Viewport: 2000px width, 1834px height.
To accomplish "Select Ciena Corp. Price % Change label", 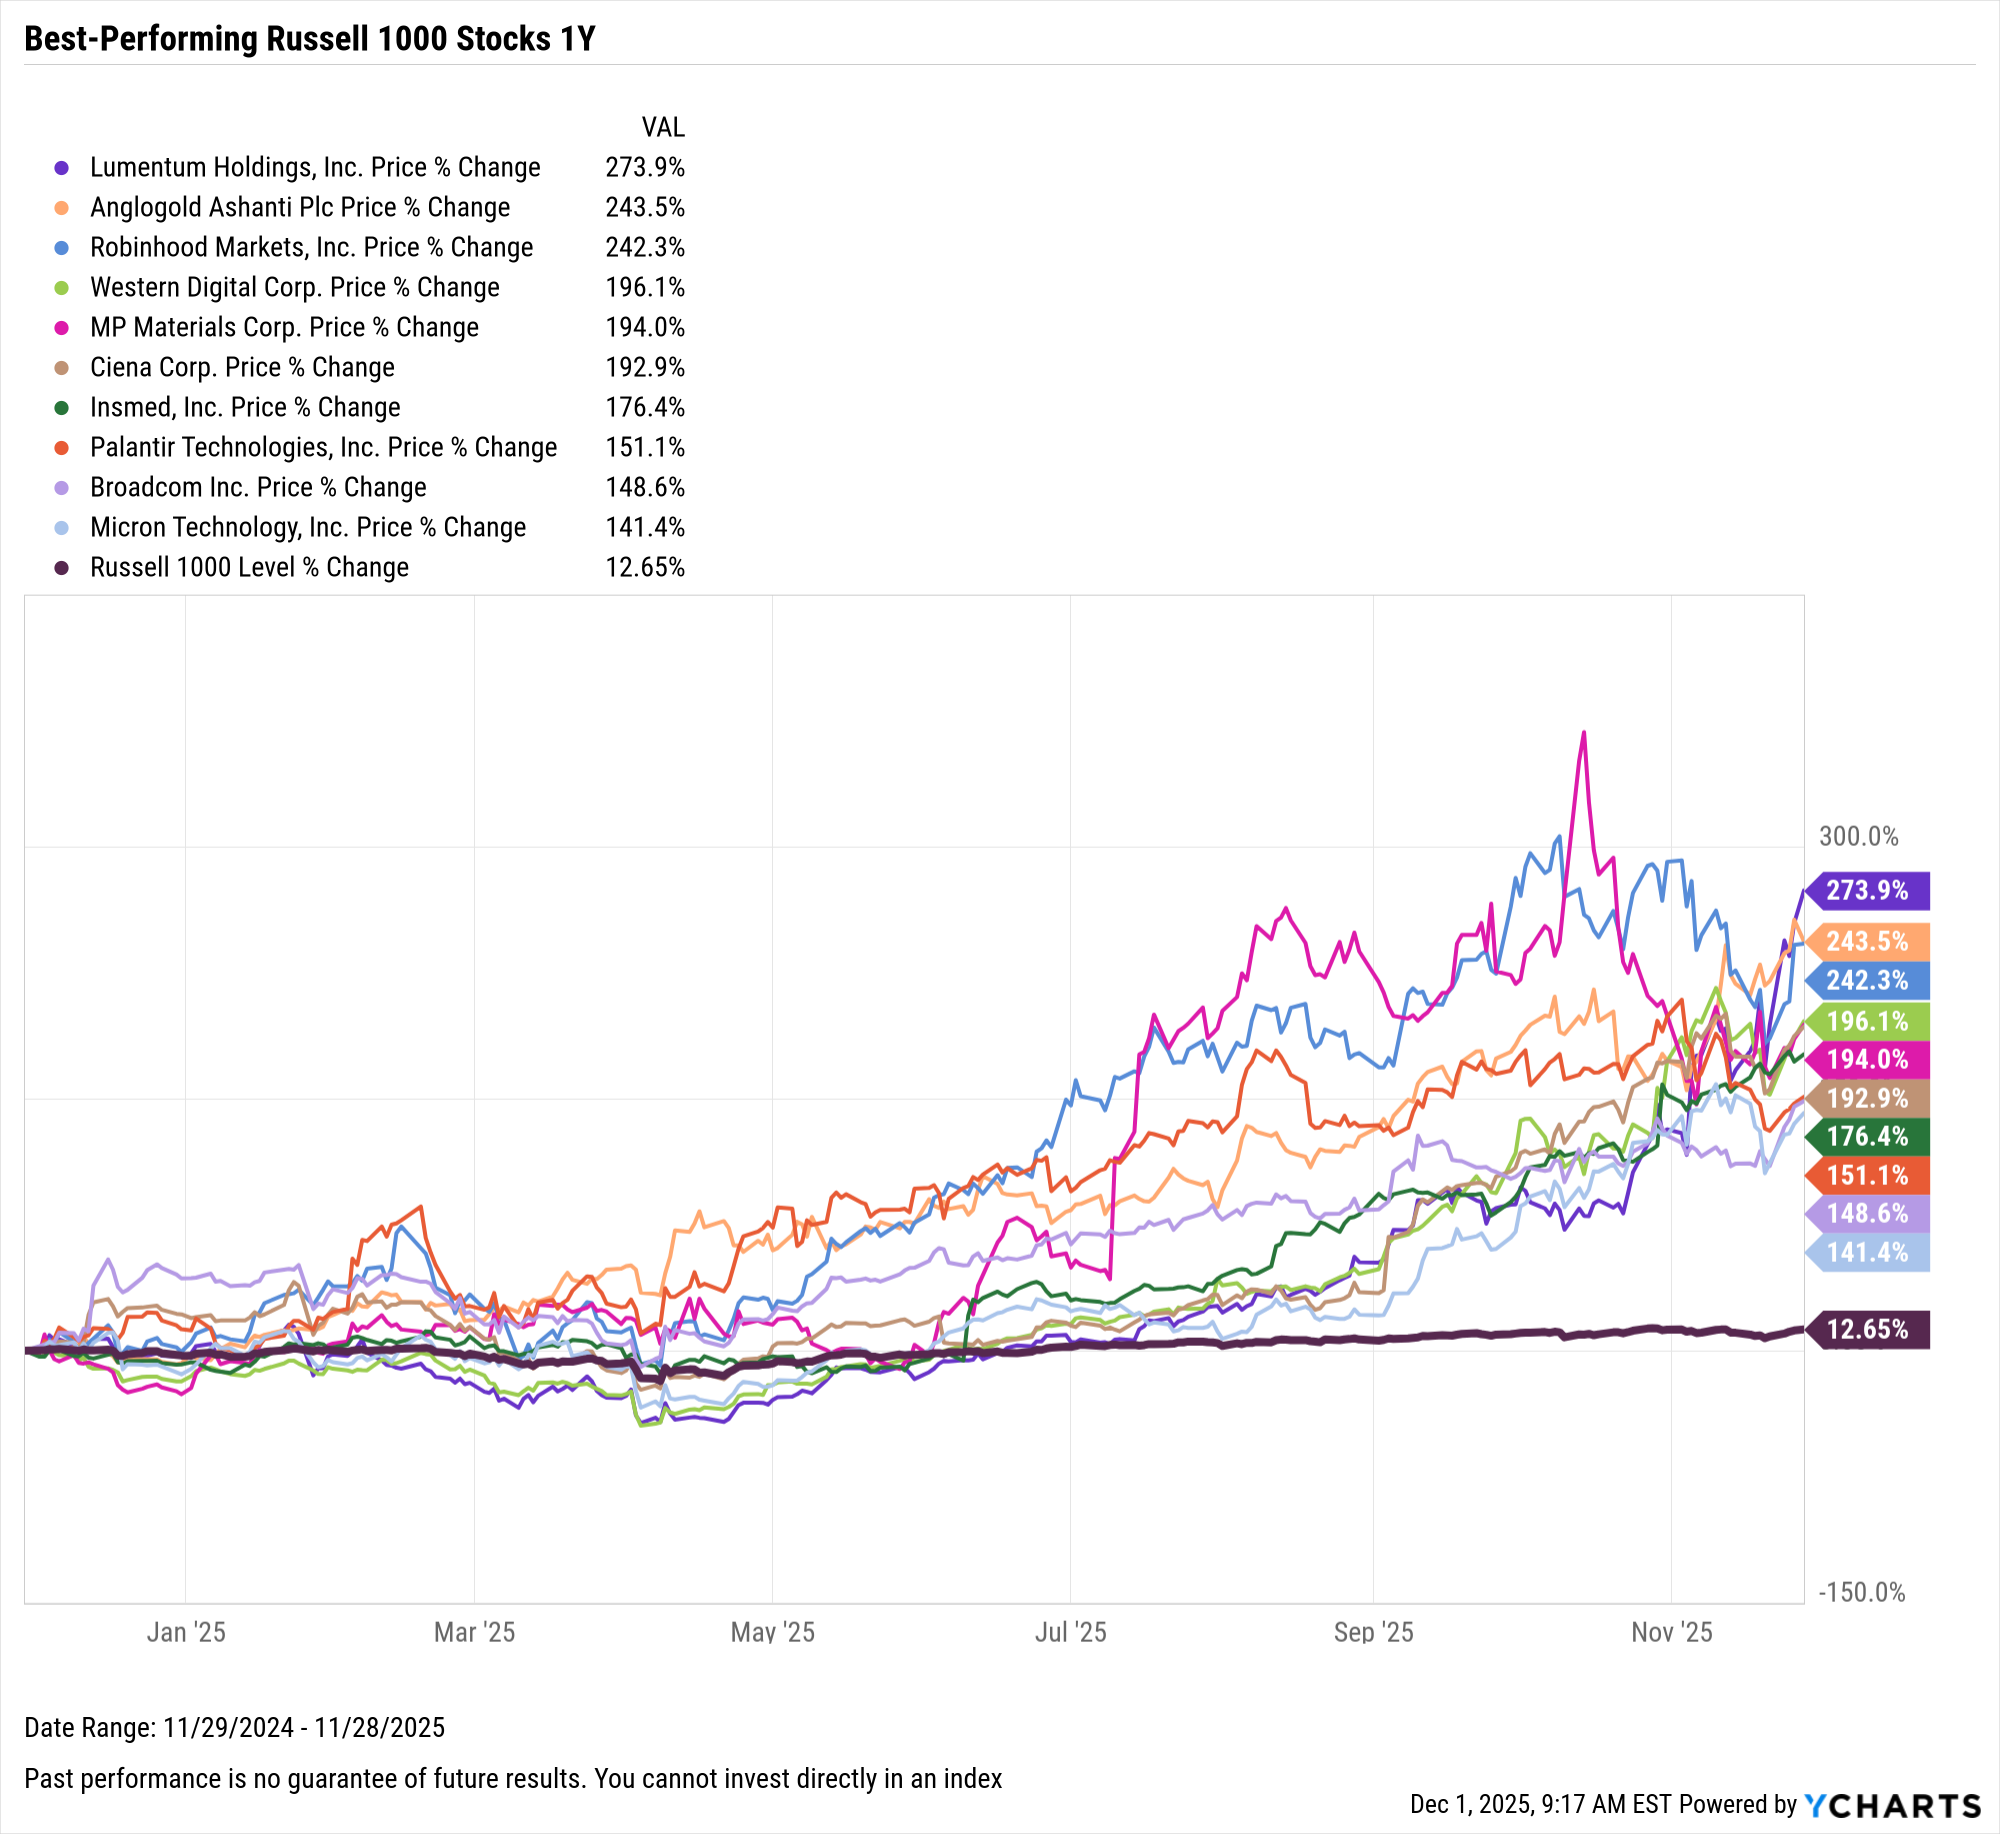I will 242,368.
